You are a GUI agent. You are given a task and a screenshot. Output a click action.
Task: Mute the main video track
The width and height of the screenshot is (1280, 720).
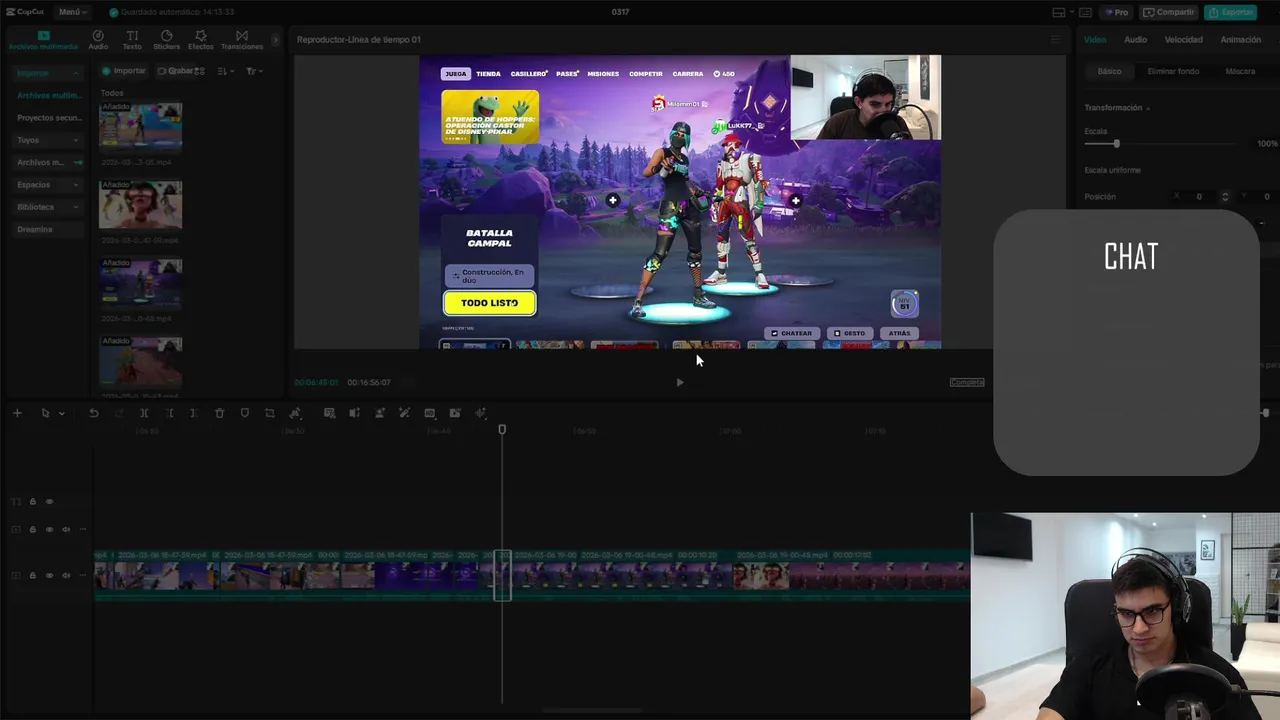coord(66,575)
